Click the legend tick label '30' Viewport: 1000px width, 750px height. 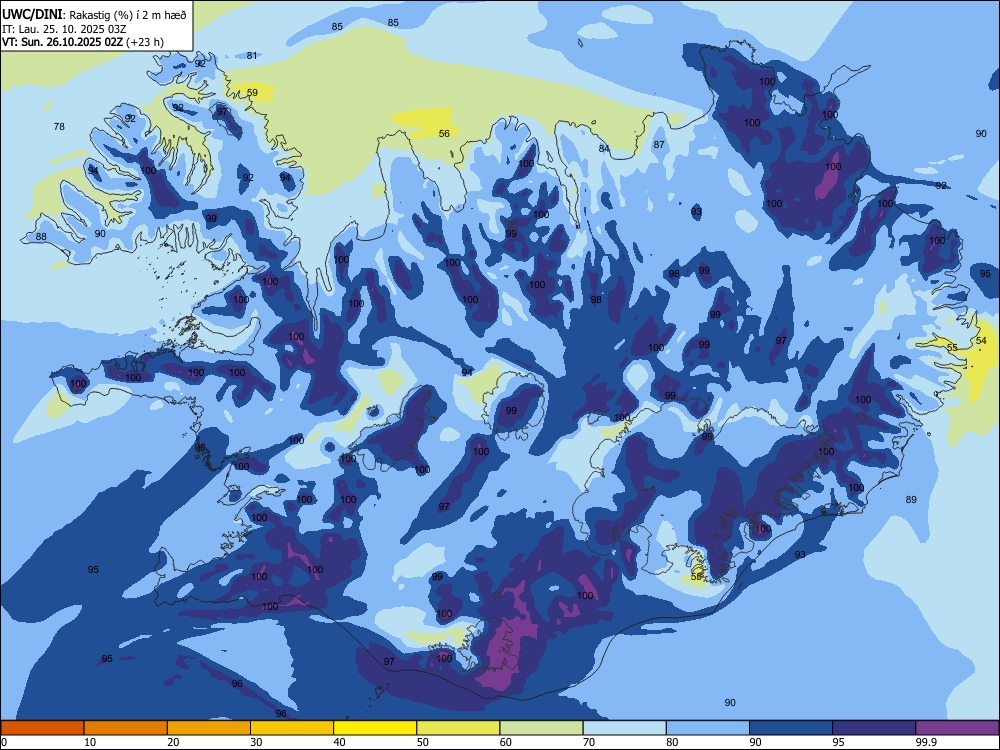(x=256, y=742)
